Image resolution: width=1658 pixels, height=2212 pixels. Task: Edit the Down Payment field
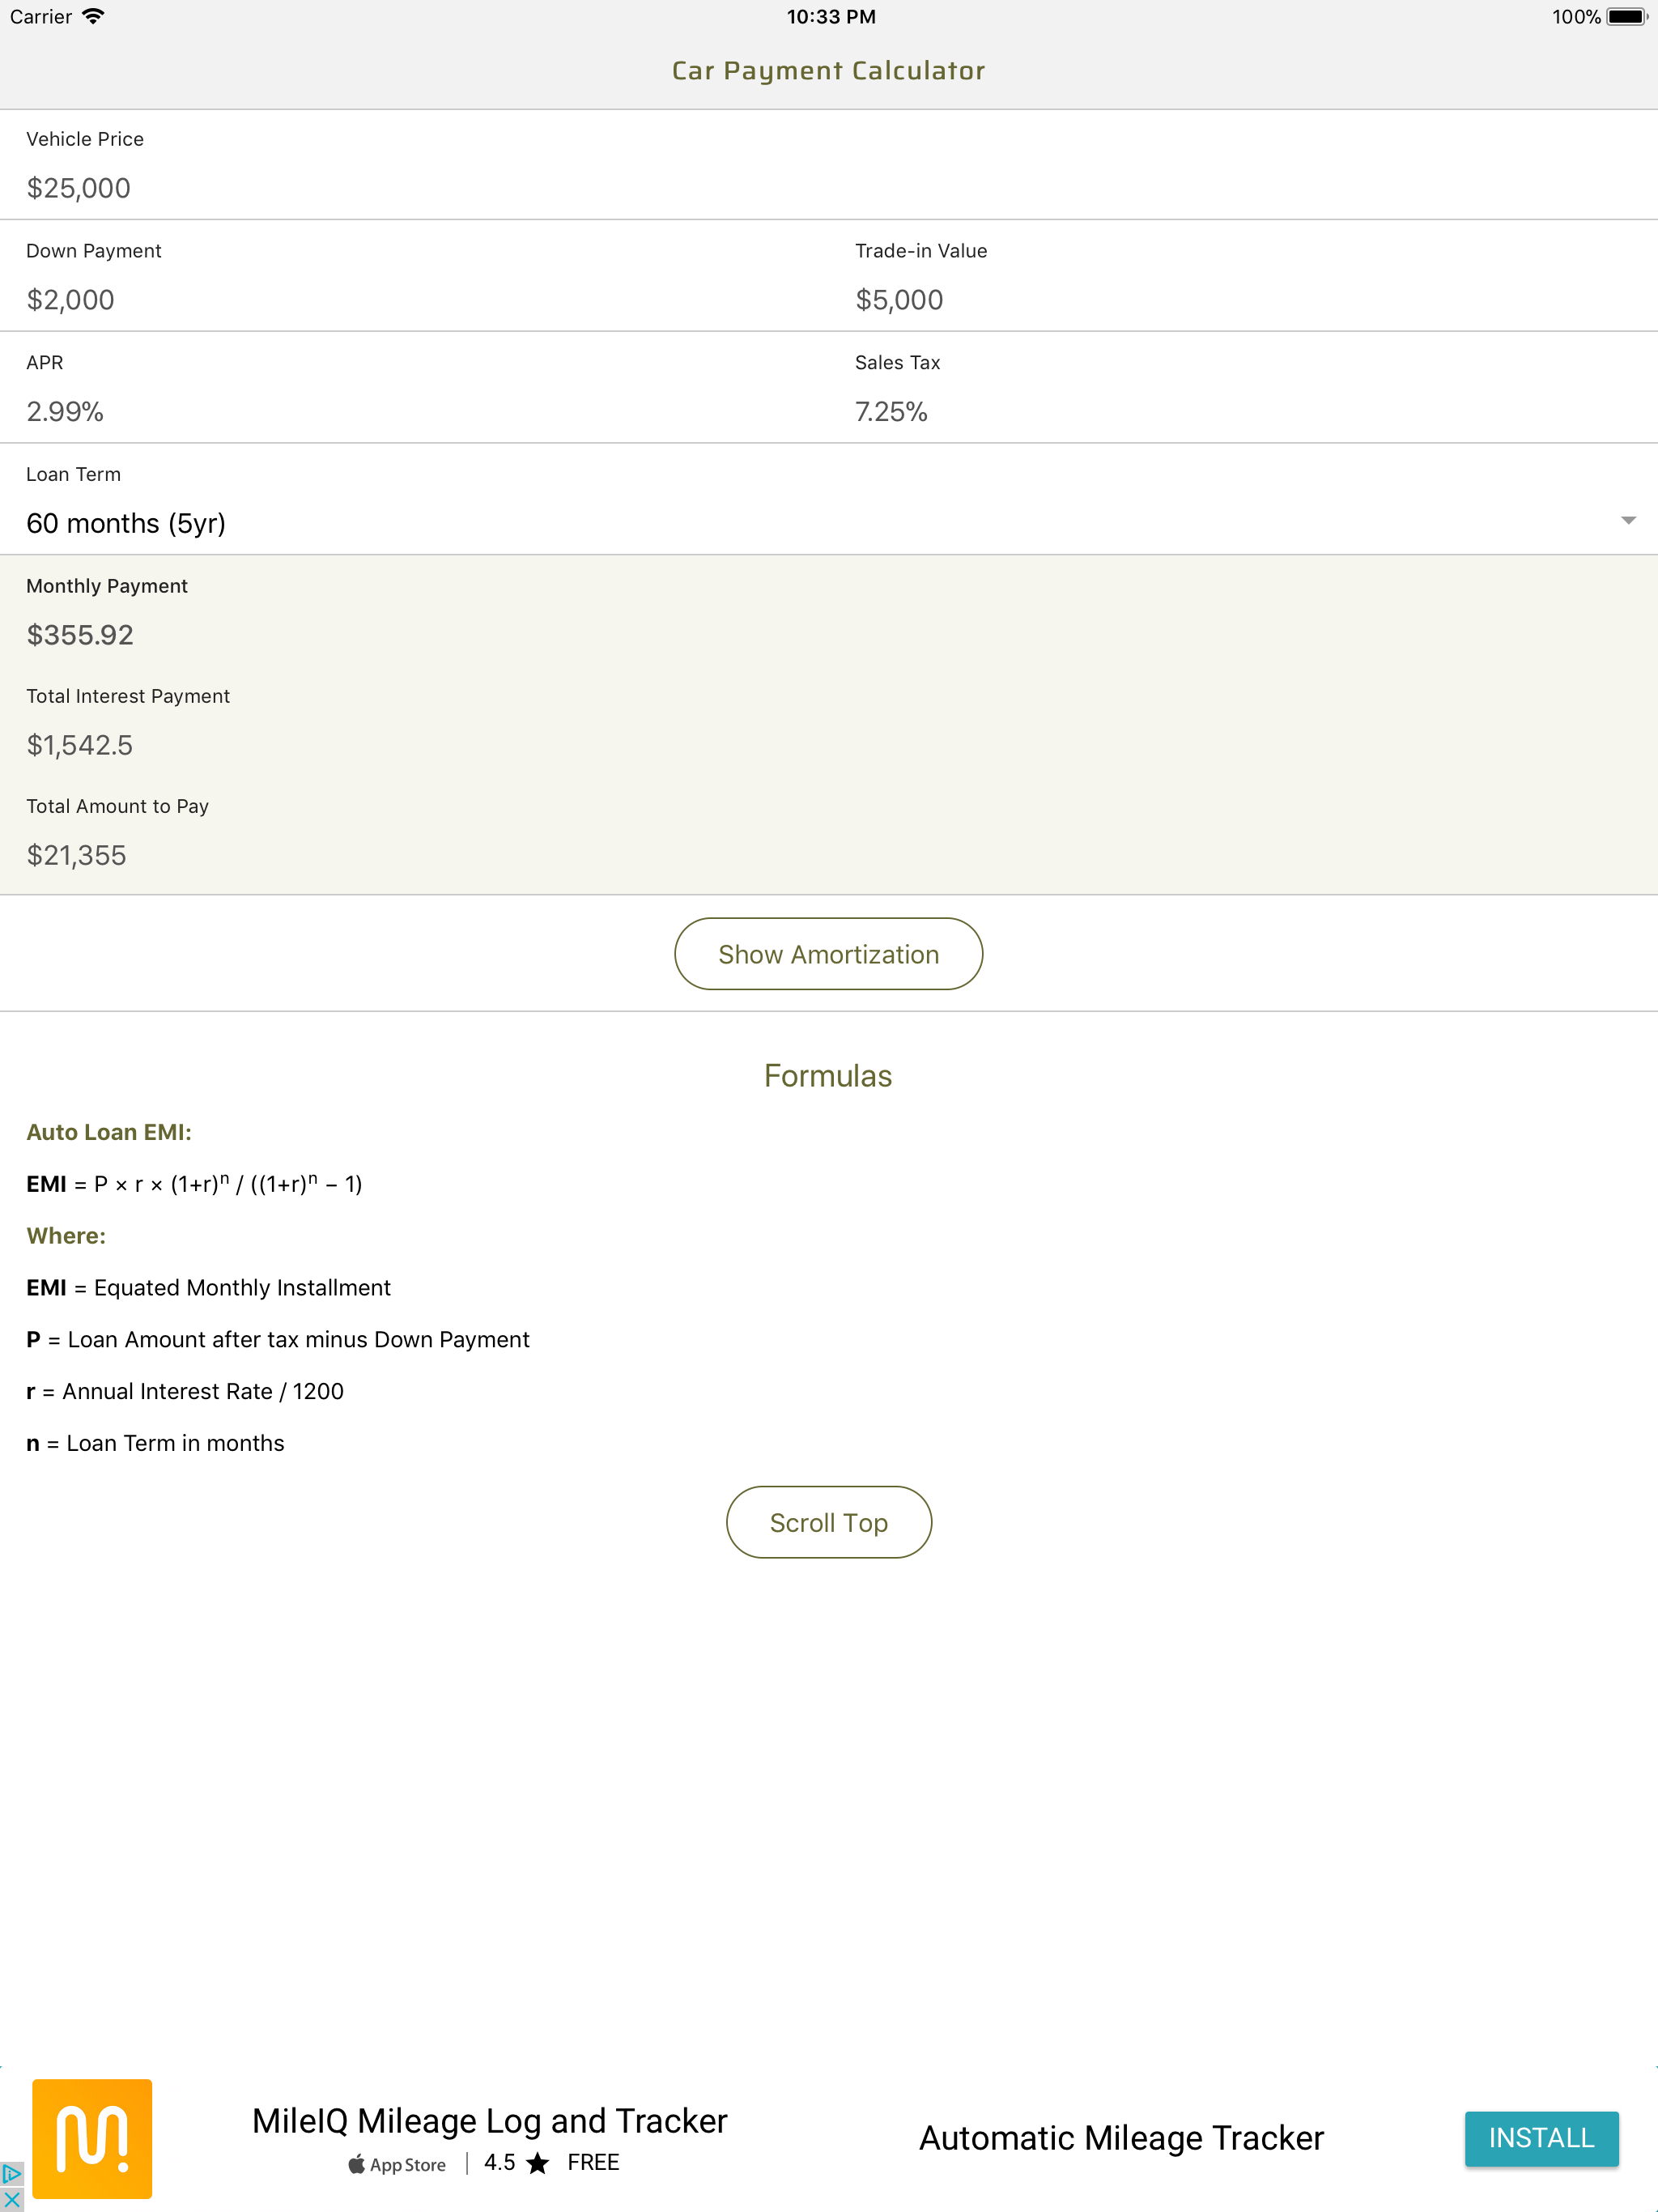click(71, 300)
